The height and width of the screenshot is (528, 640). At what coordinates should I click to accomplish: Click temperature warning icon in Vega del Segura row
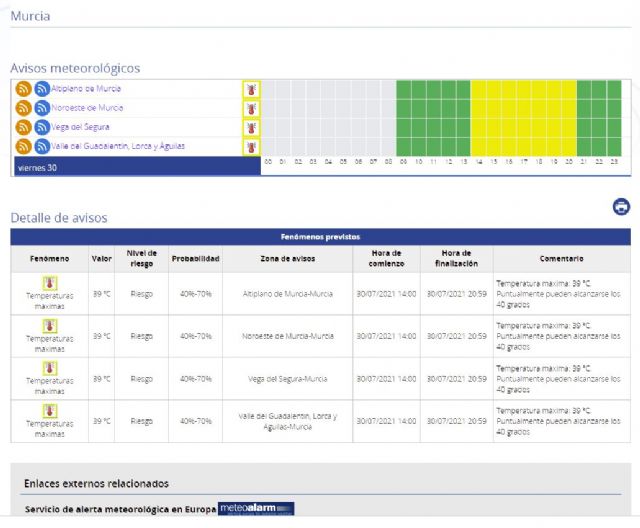[x=251, y=127]
